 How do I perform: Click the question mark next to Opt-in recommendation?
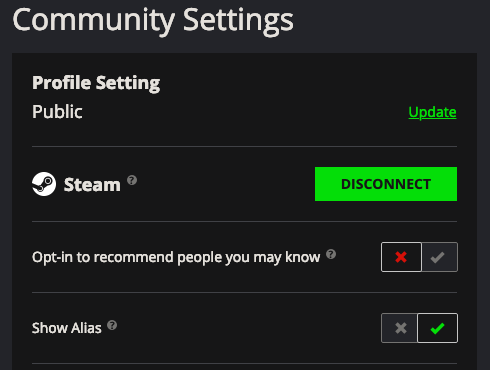click(331, 254)
